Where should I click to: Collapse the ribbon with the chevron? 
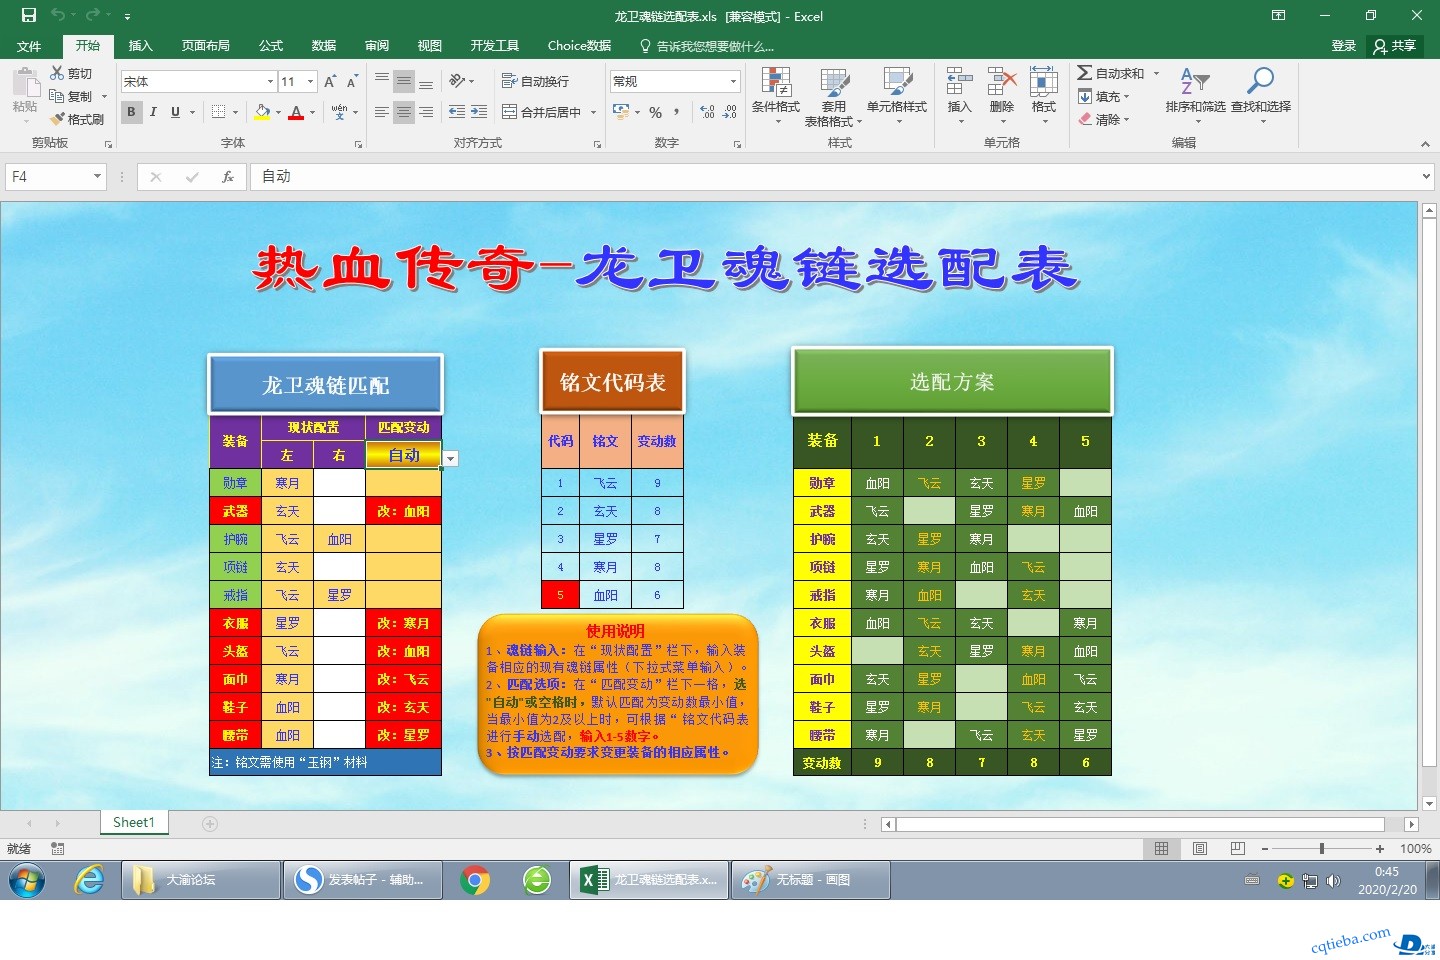click(x=1425, y=144)
